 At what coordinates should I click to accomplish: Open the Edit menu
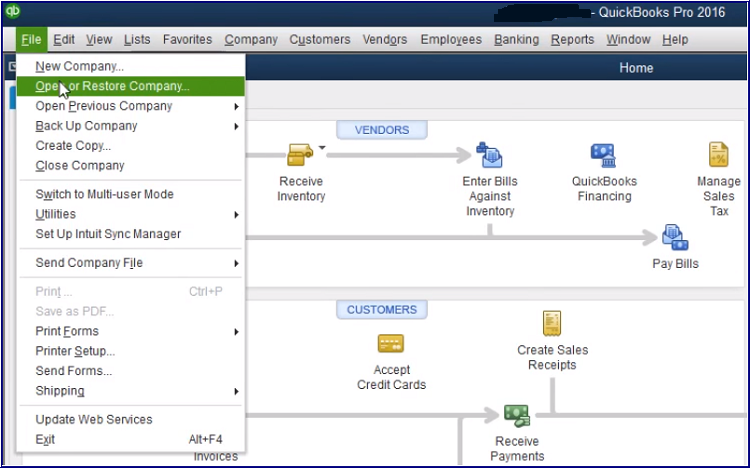(x=64, y=40)
